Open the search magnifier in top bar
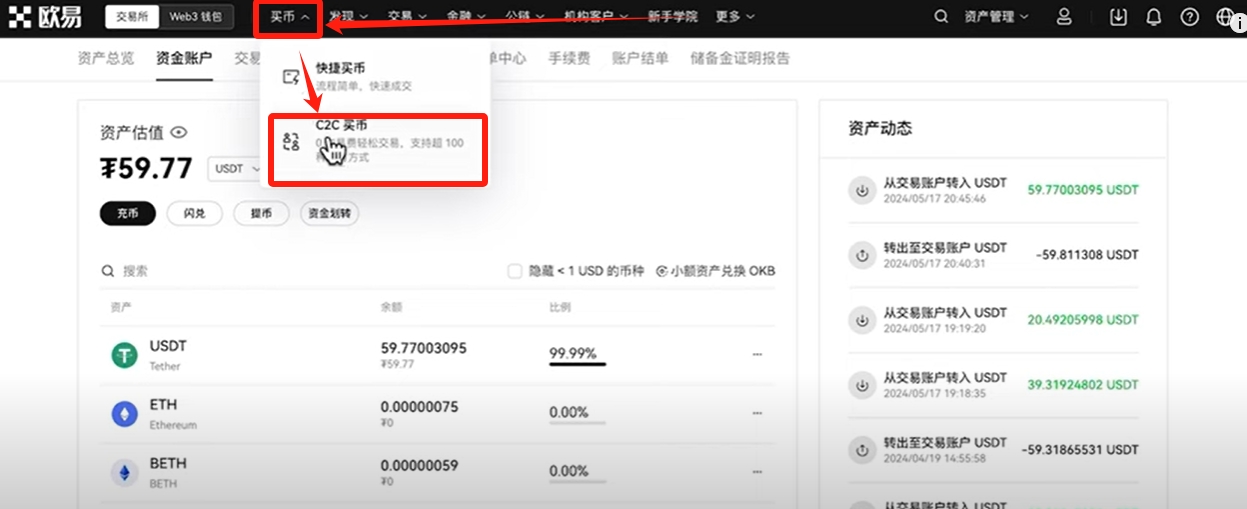 click(x=940, y=17)
